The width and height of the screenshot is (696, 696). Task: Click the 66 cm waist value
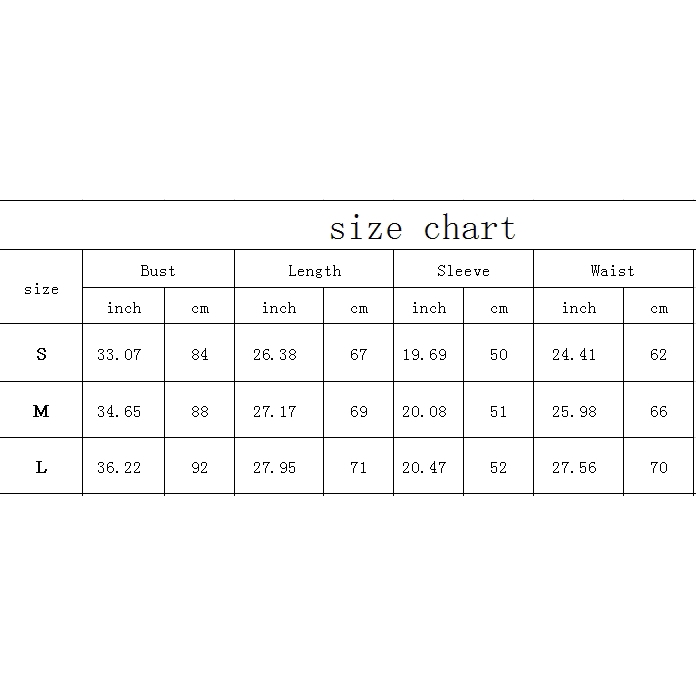(x=658, y=411)
